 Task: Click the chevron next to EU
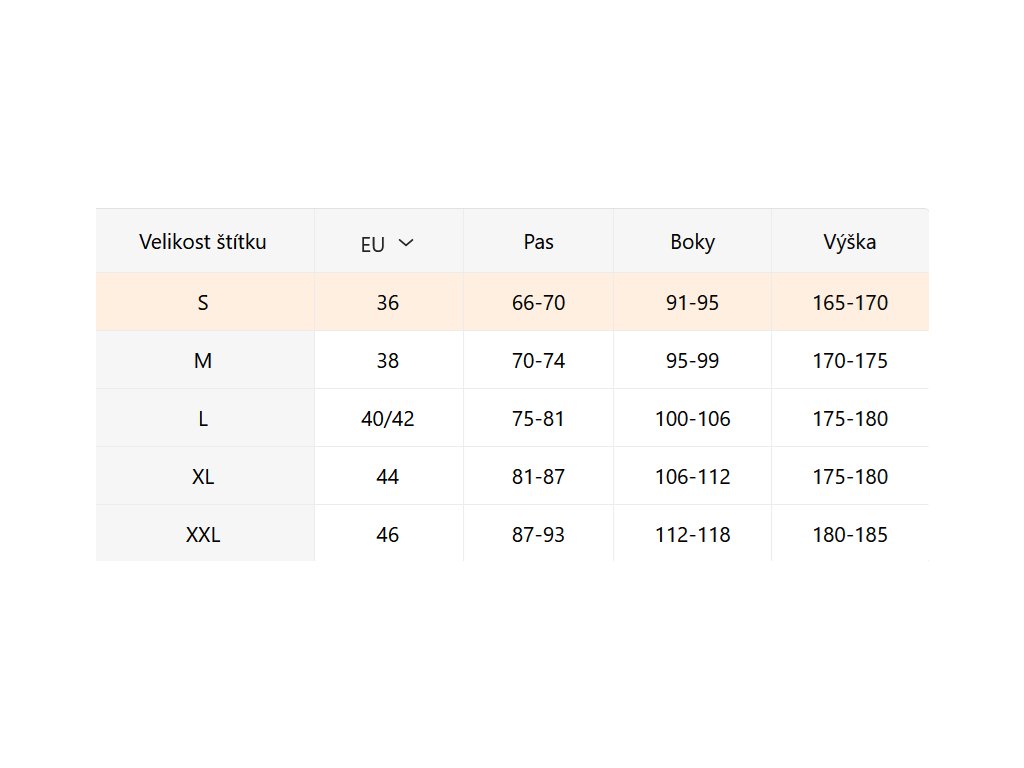(405, 243)
